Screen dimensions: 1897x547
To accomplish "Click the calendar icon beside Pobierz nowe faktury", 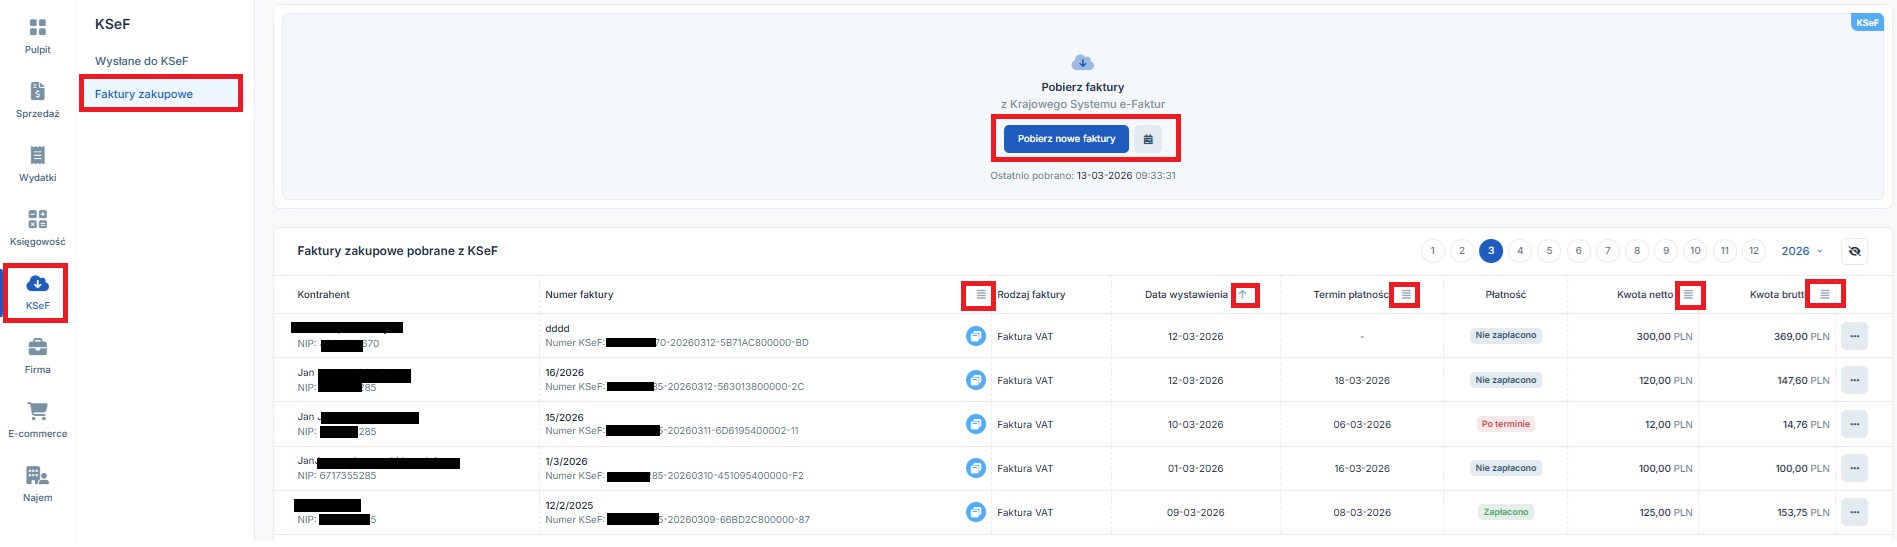I will (x=1148, y=139).
